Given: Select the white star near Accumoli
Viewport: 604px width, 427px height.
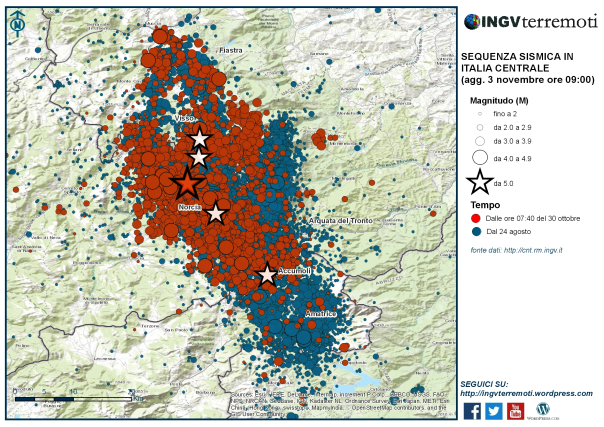Looking at the screenshot, I should pos(267,274).
